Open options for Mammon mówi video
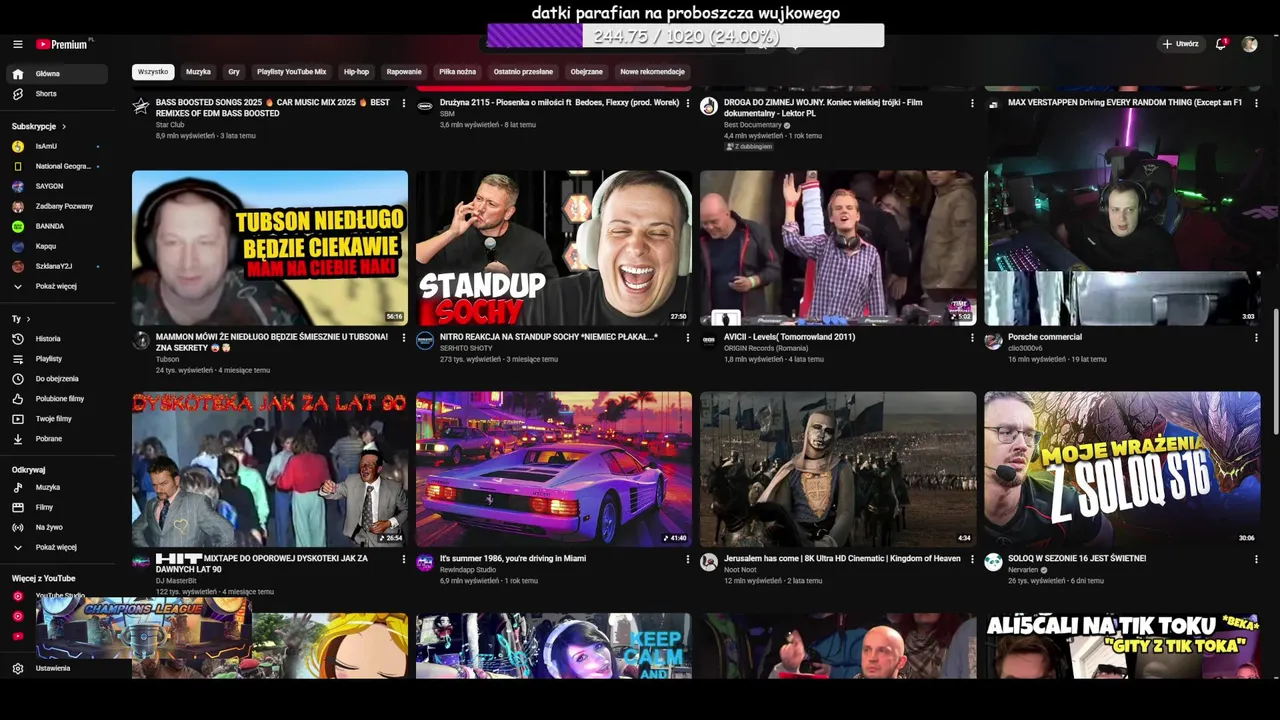1280x720 pixels. pos(403,338)
